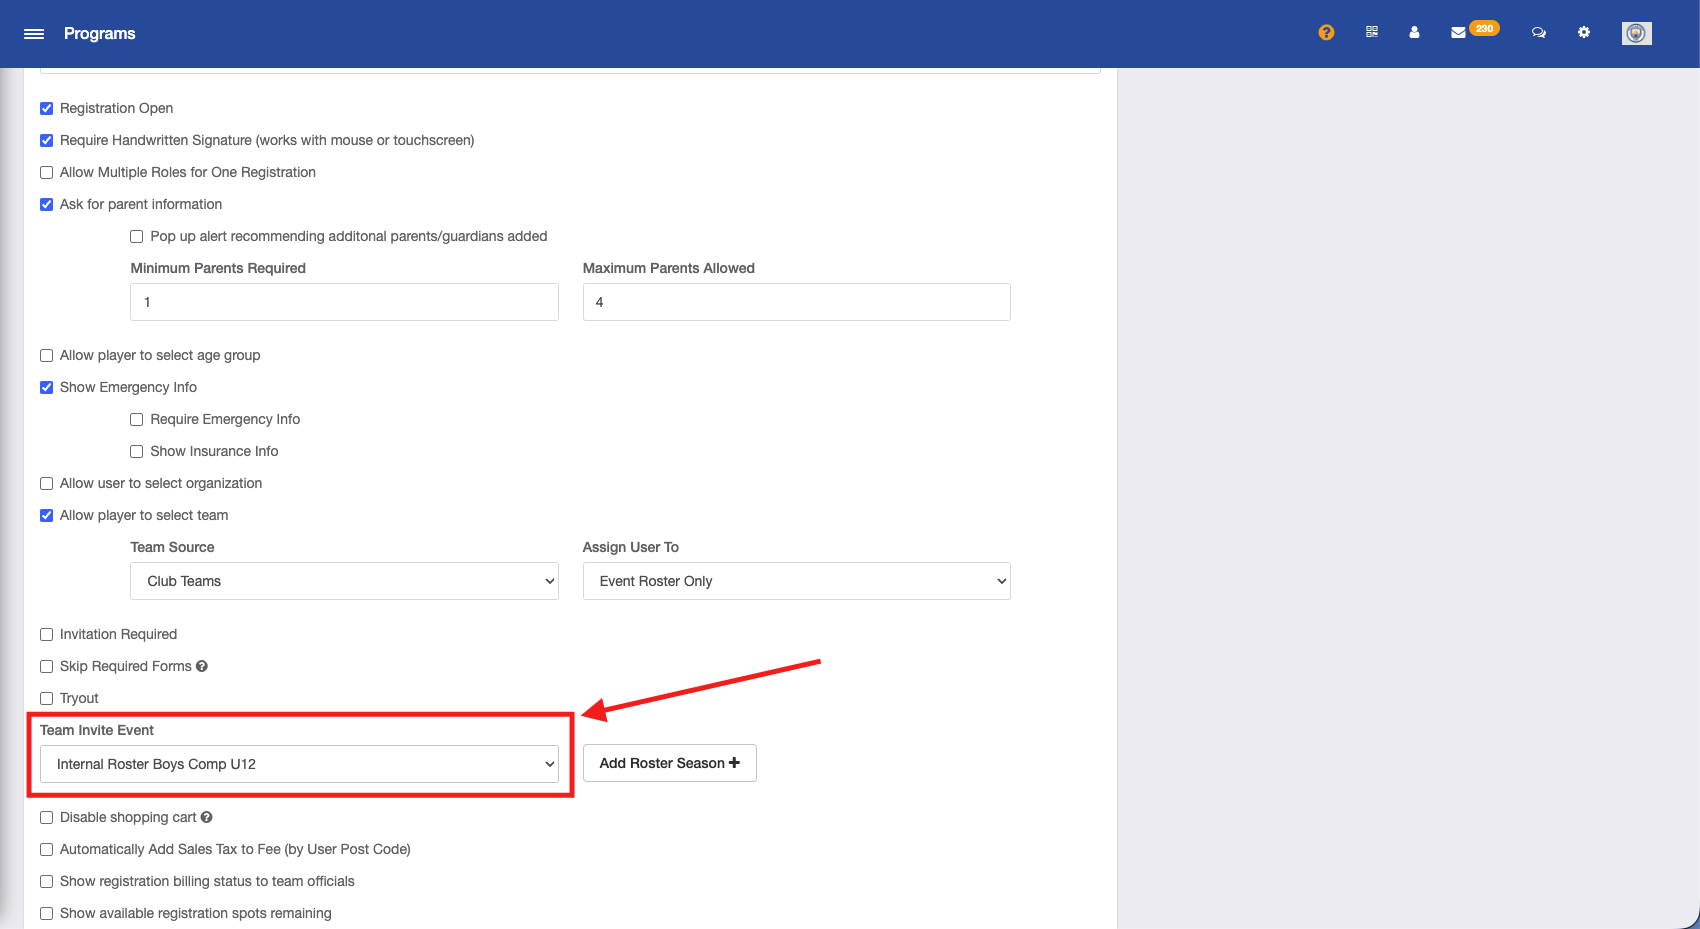Open the news feed icon in header

click(x=1372, y=32)
